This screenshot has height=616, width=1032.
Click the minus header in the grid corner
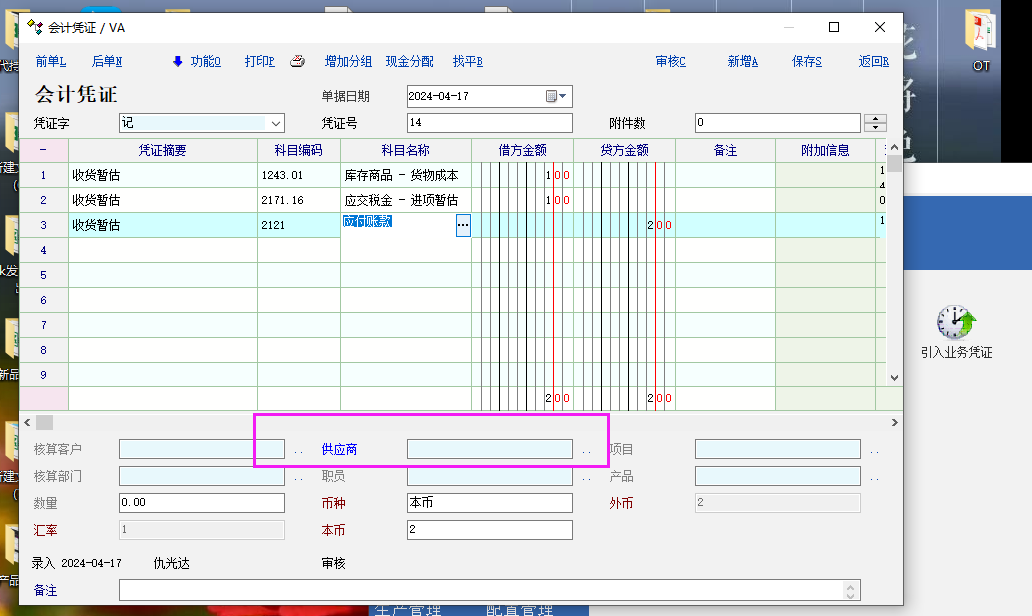click(43, 150)
